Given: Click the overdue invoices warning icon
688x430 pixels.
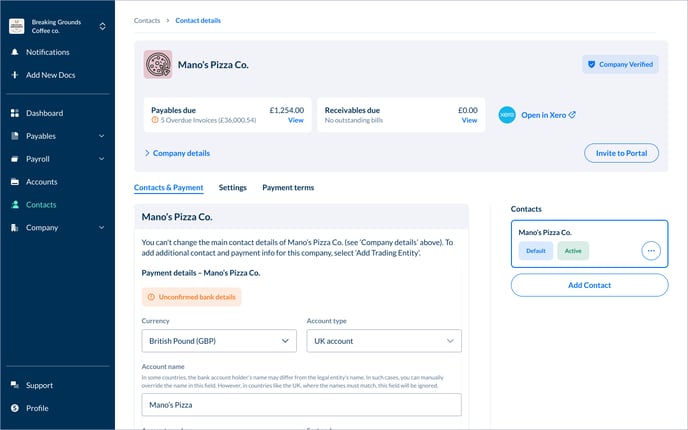Looking at the screenshot, I should [154, 120].
